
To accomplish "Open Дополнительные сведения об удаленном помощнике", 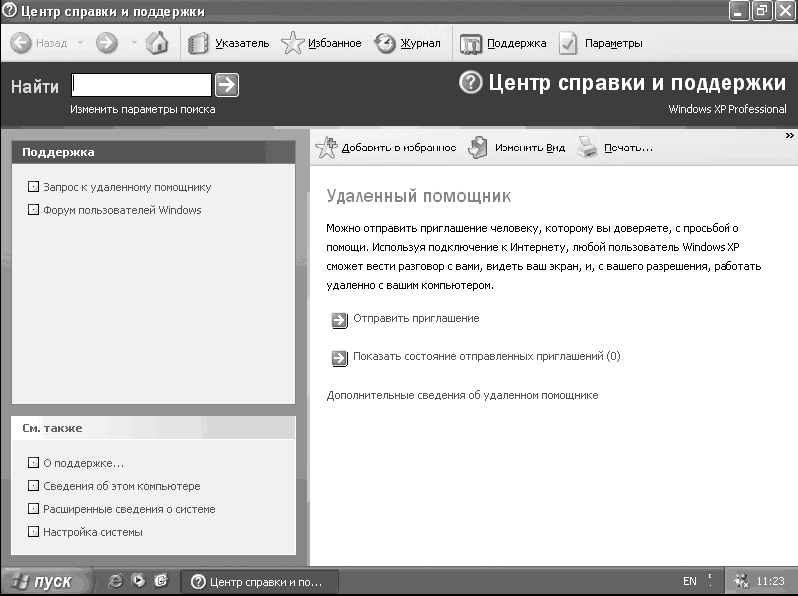I will [462, 395].
